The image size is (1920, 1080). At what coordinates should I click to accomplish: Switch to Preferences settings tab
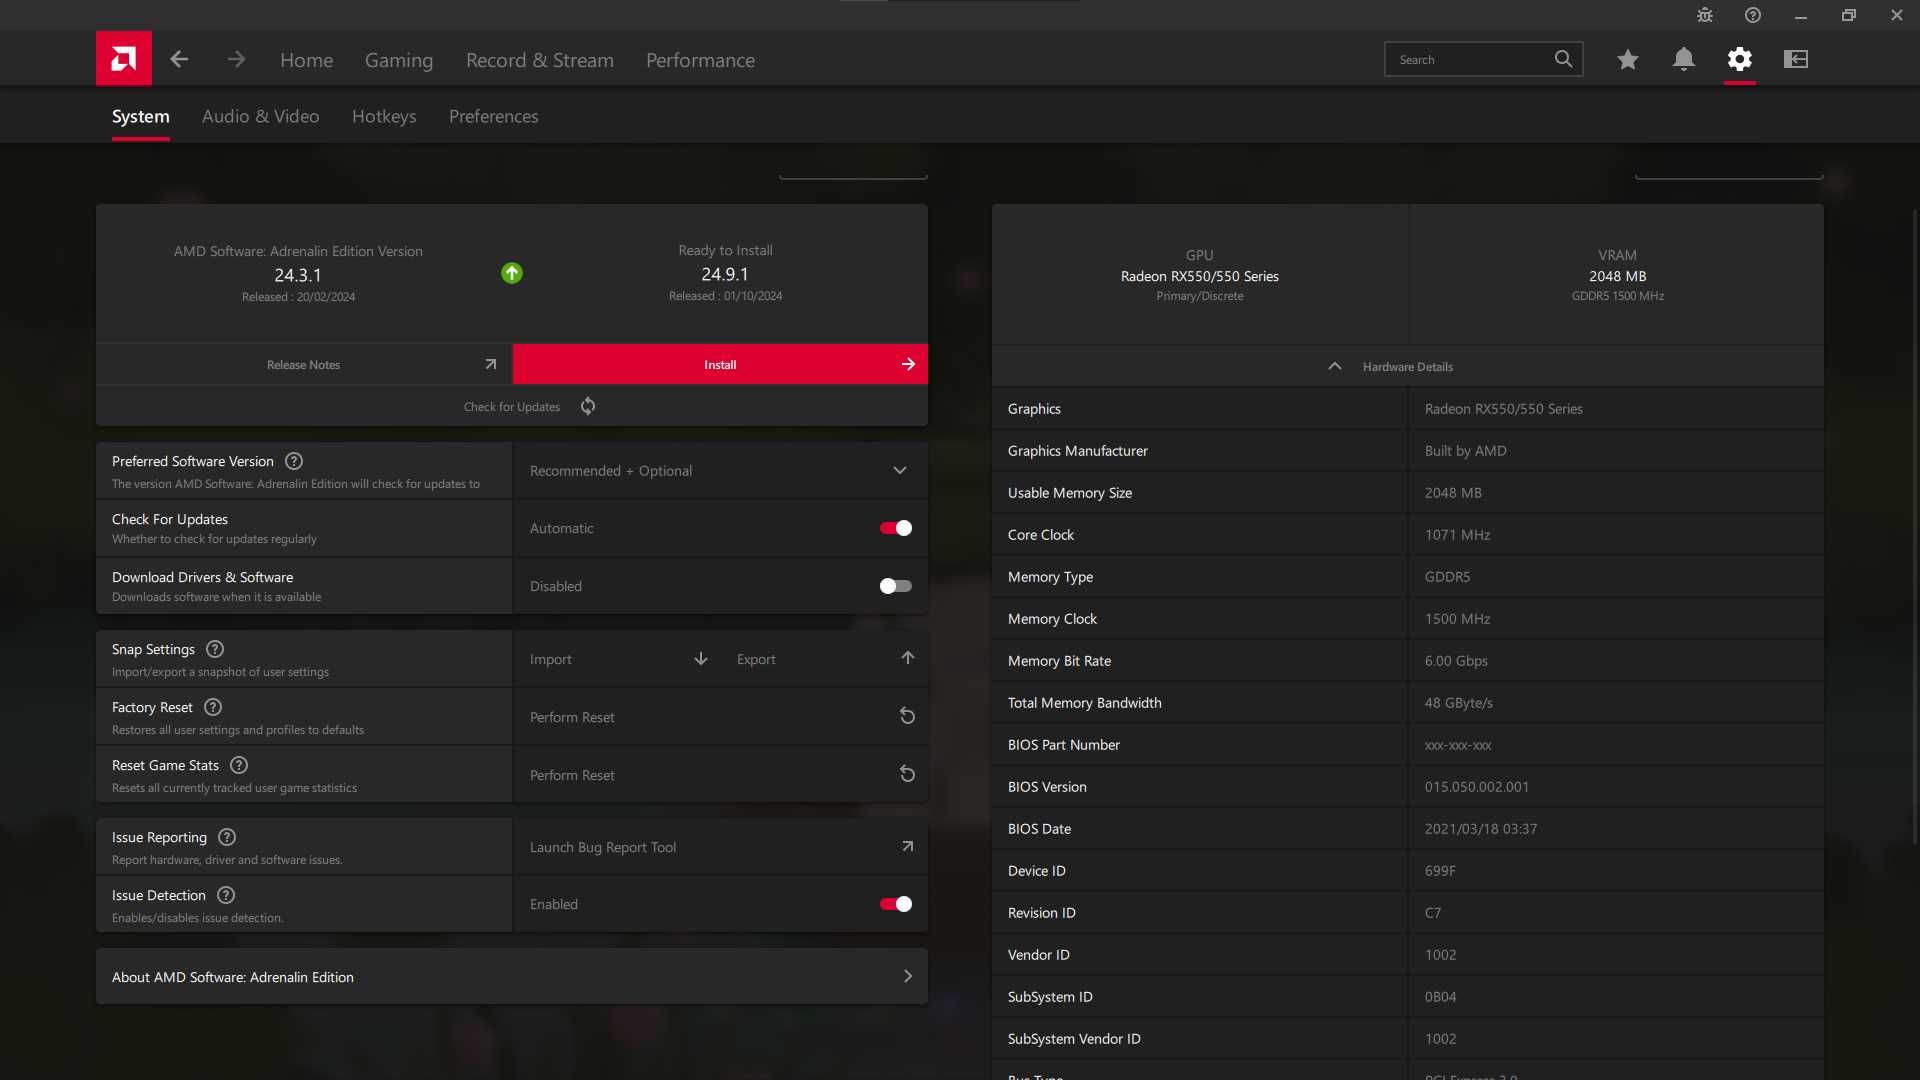494,116
